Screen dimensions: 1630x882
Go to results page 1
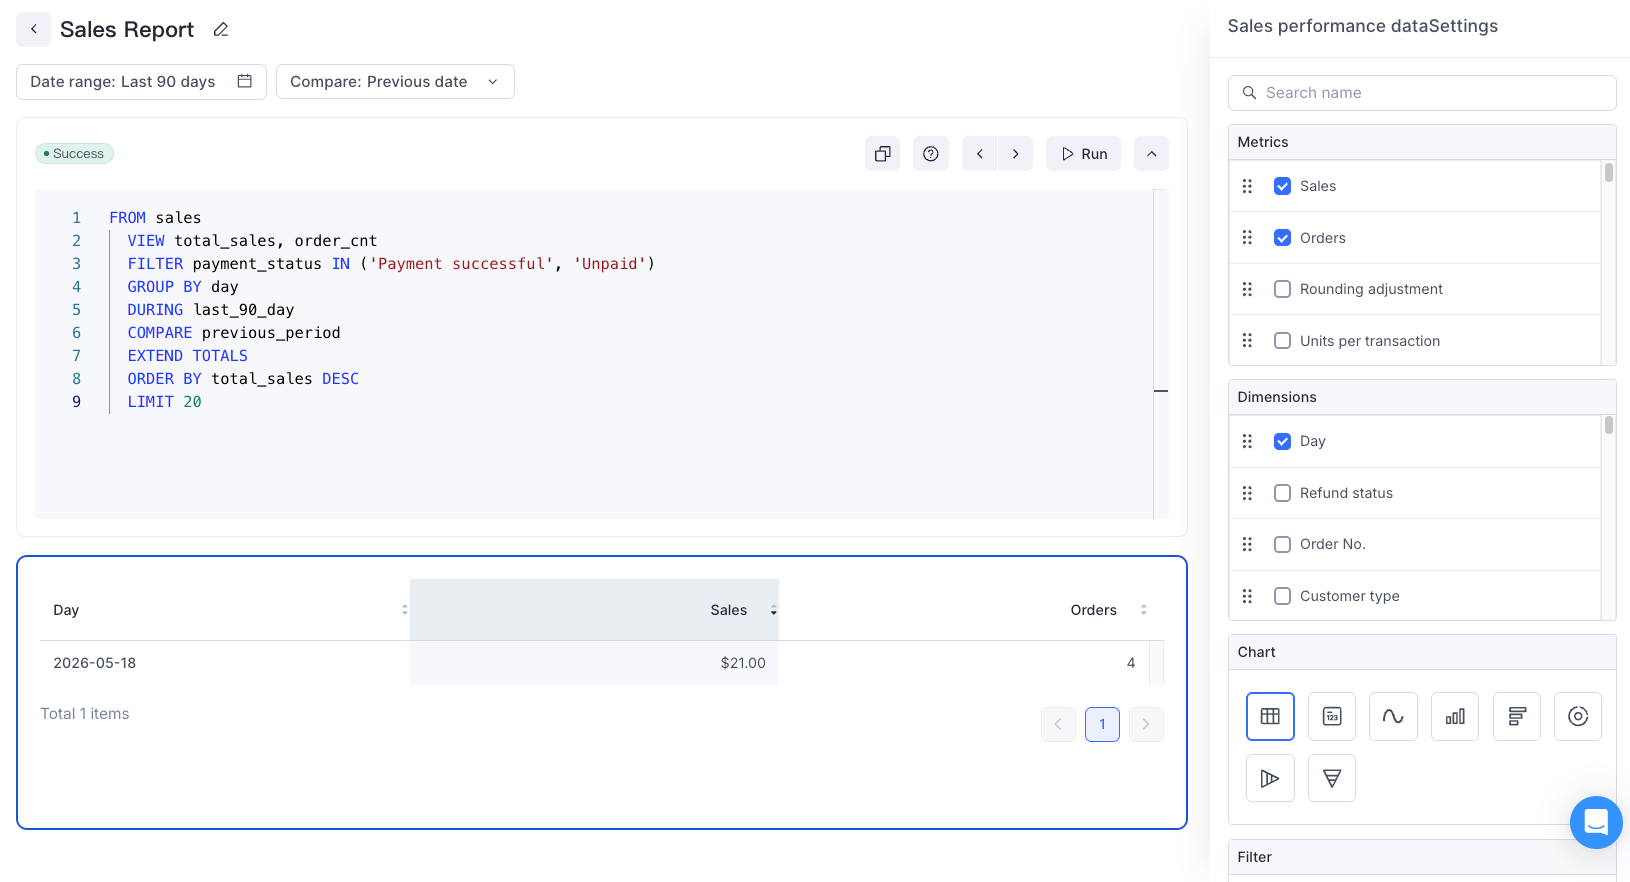pos(1102,724)
